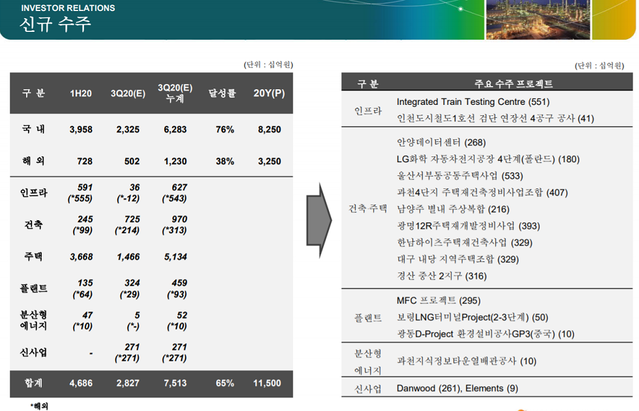Click the *해외 footnote text
Viewport: 639px width, 411px height.
tap(39, 405)
